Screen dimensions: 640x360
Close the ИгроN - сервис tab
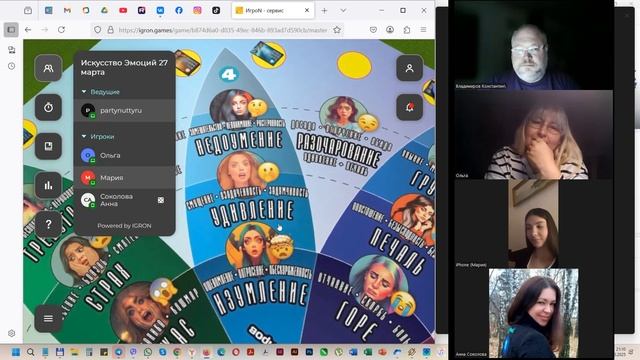tap(307, 11)
